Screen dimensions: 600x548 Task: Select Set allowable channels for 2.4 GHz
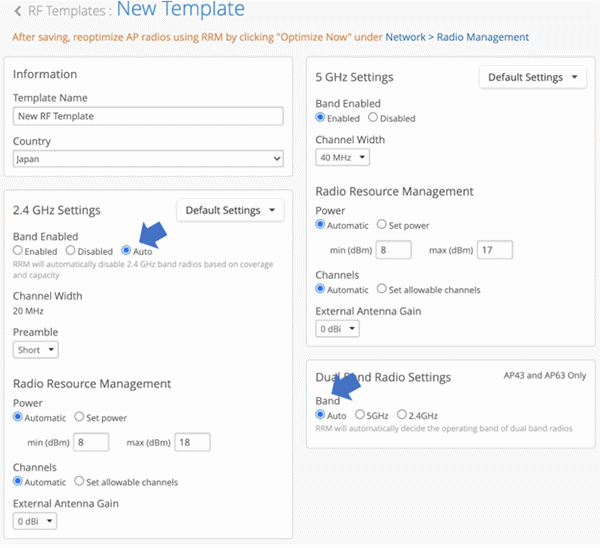click(80, 482)
